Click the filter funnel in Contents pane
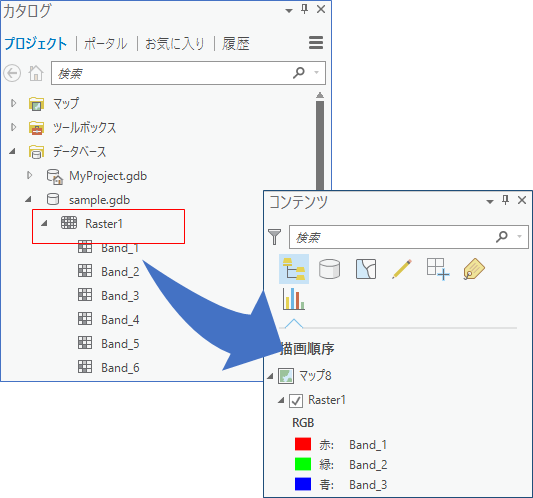 tap(274, 237)
